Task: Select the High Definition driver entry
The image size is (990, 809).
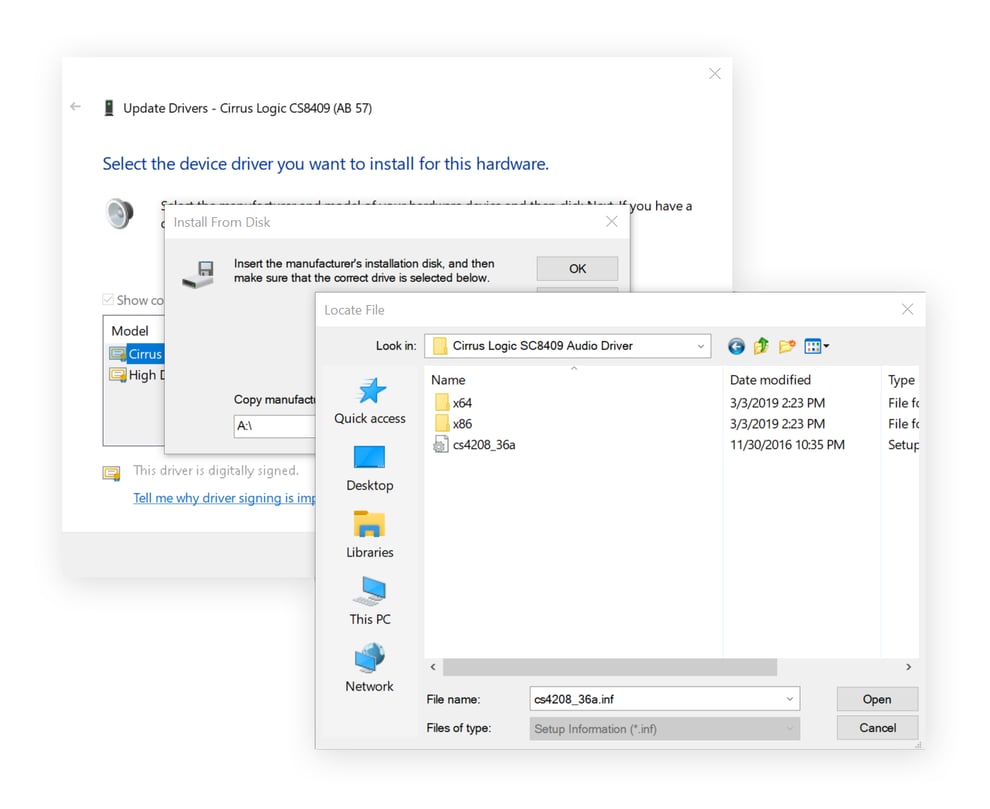Action: (x=140, y=375)
